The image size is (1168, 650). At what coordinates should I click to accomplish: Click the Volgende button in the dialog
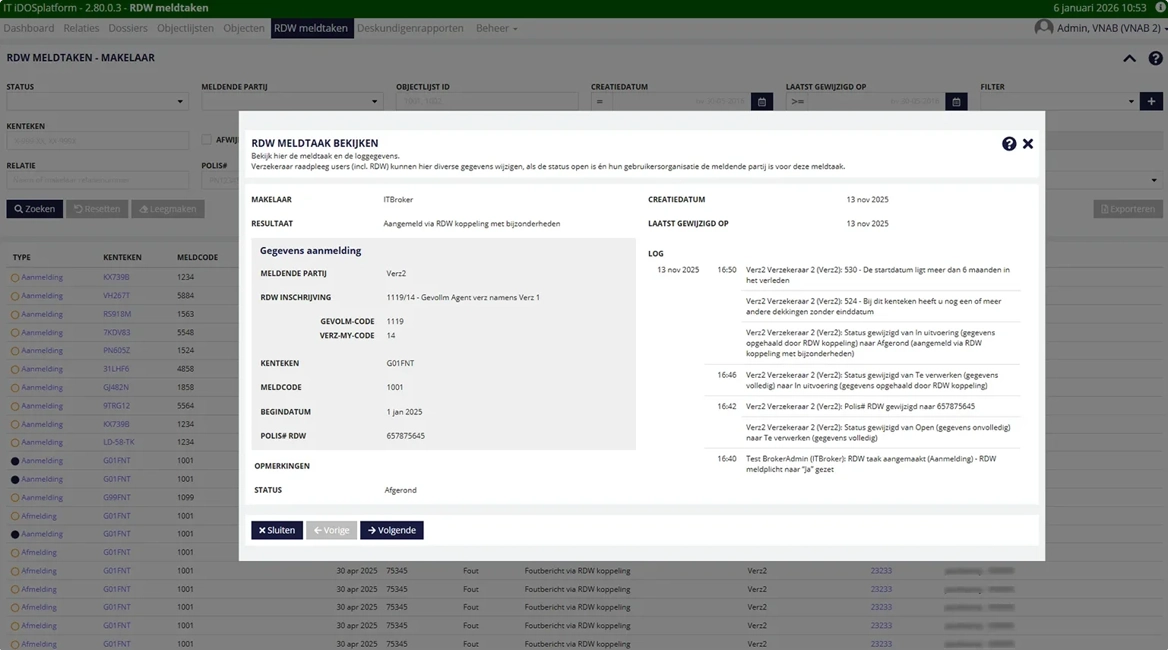tap(391, 530)
